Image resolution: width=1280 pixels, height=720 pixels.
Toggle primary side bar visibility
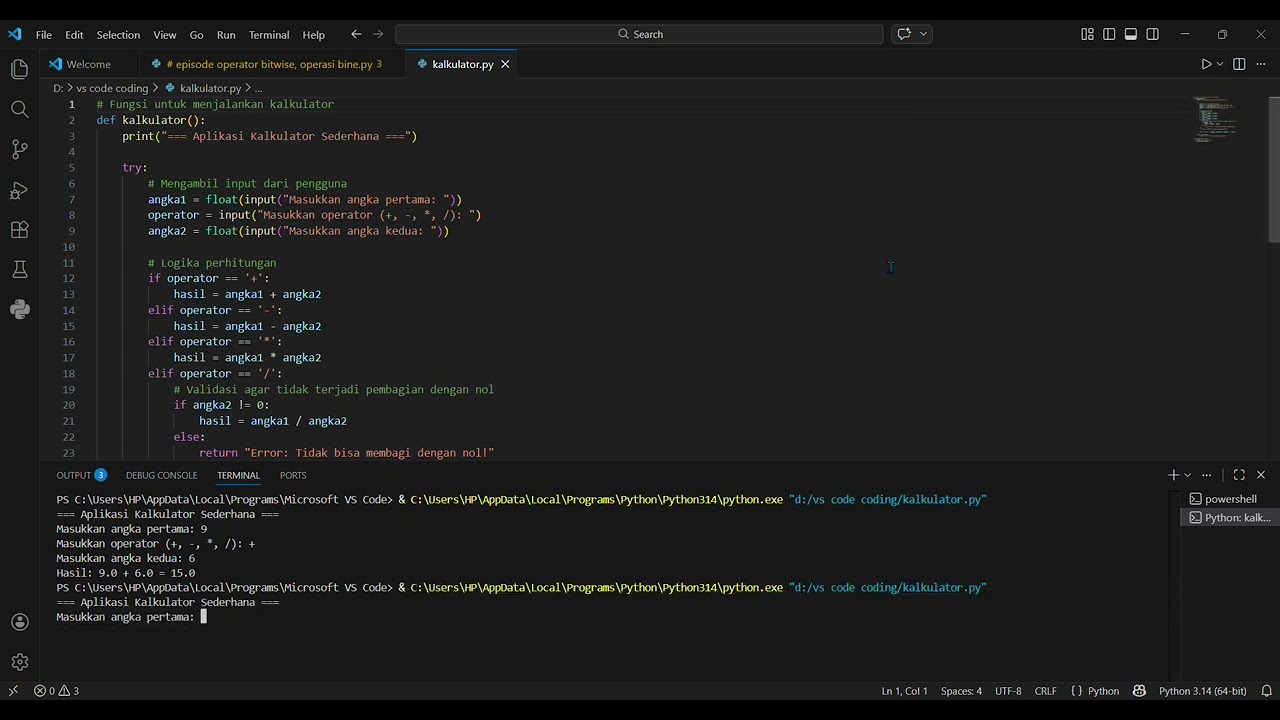tap(1109, 34)
